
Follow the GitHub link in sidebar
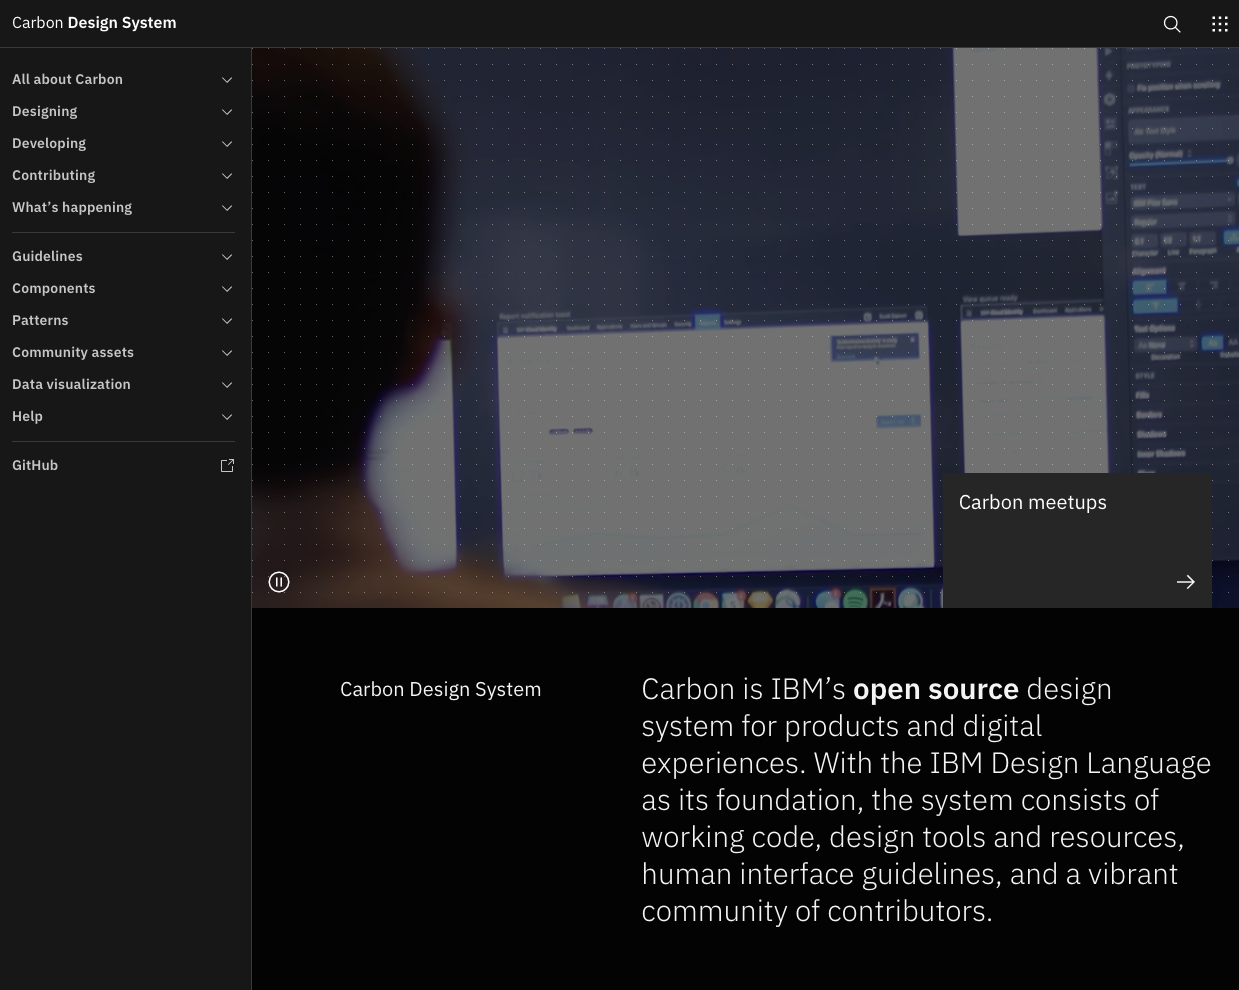coord(124,465)
